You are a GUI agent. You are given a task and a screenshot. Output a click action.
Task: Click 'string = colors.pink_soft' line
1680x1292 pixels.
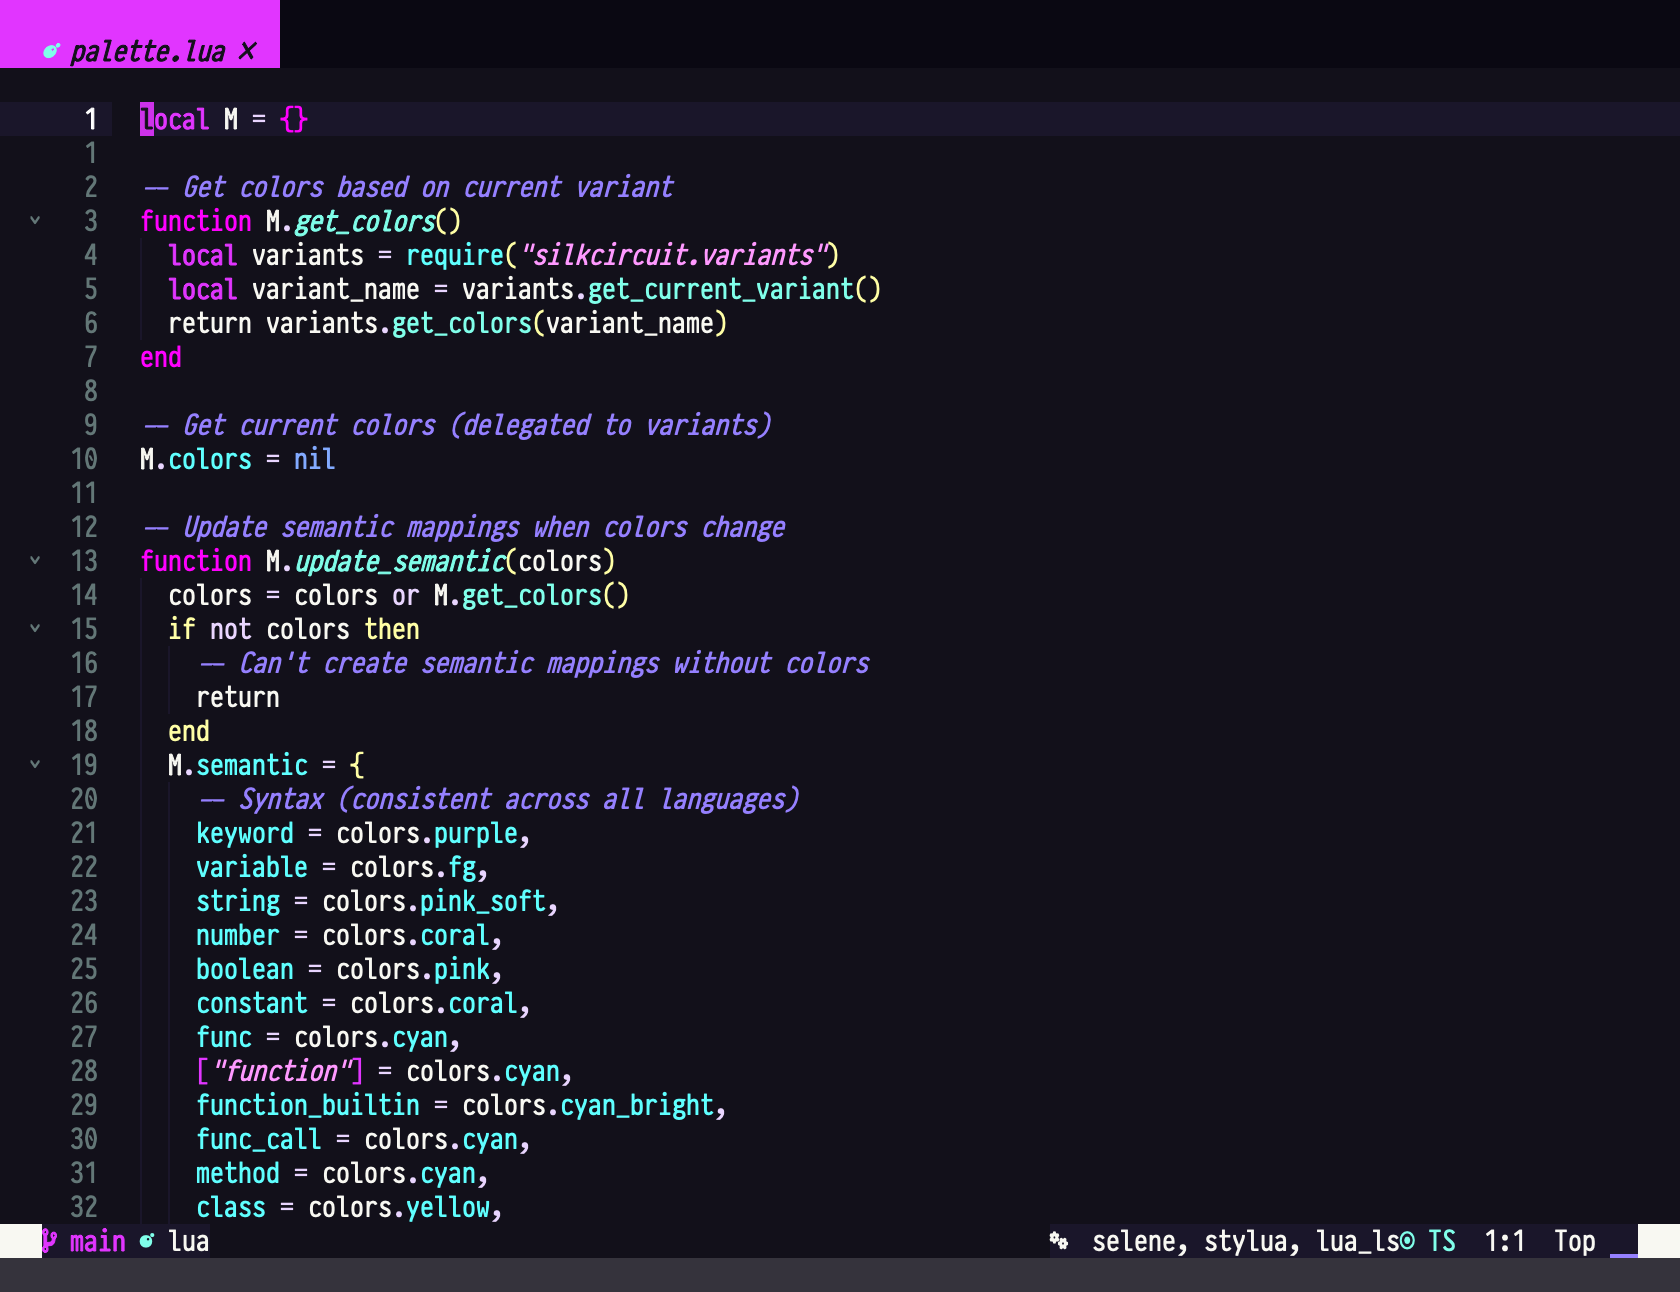click(377, 901)
